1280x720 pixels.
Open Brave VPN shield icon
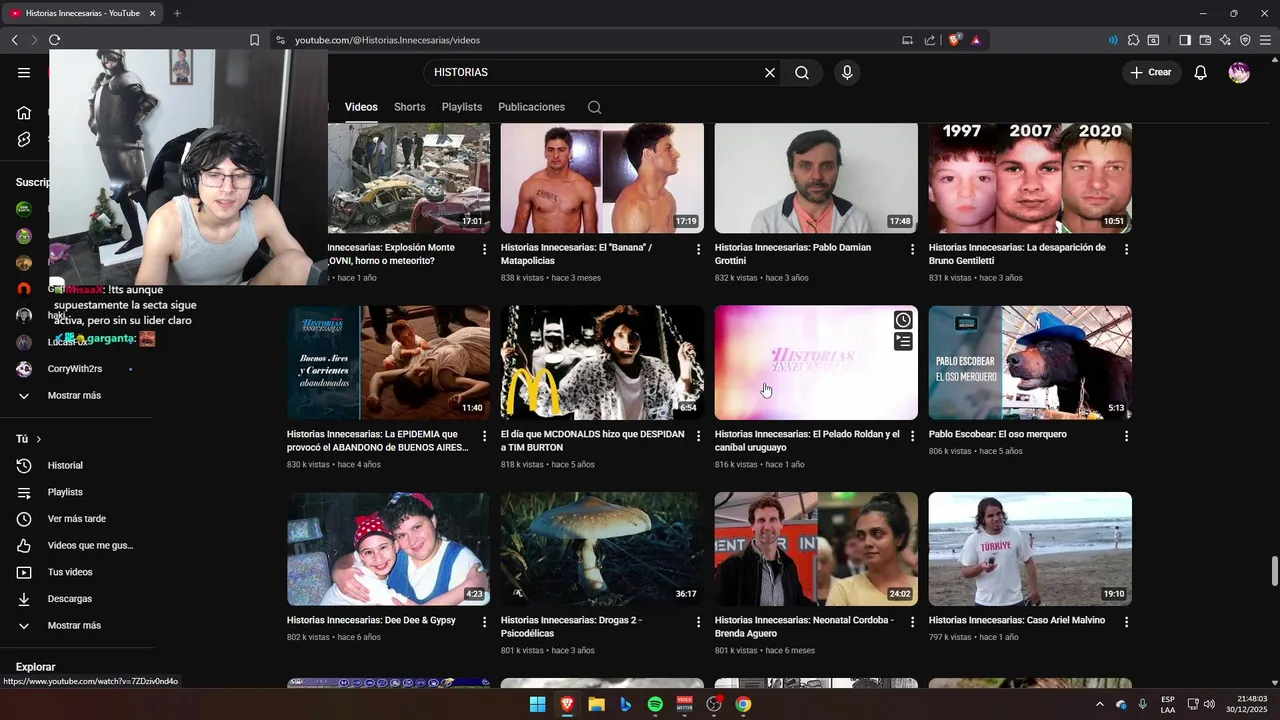pos(1245,40)
